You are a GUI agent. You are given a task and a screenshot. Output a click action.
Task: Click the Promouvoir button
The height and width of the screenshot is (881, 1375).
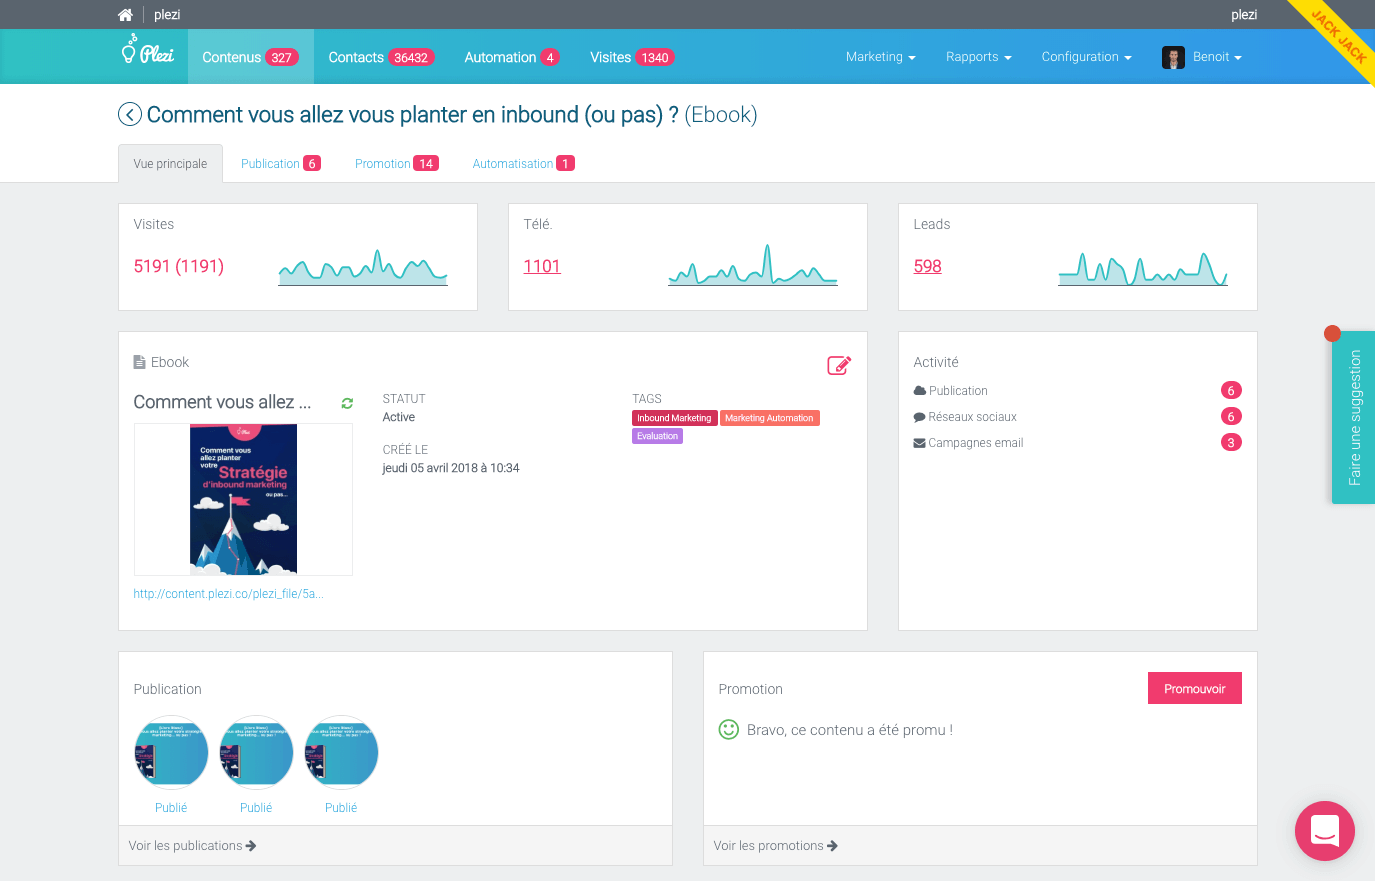click(x=1194, y=688)
